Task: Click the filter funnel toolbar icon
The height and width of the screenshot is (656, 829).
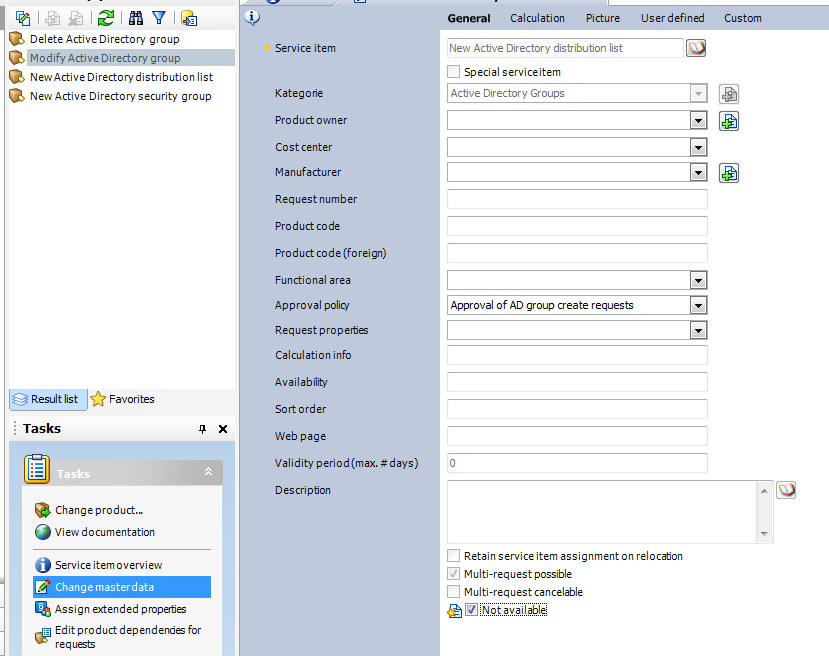Action: [x=159, y=19]
